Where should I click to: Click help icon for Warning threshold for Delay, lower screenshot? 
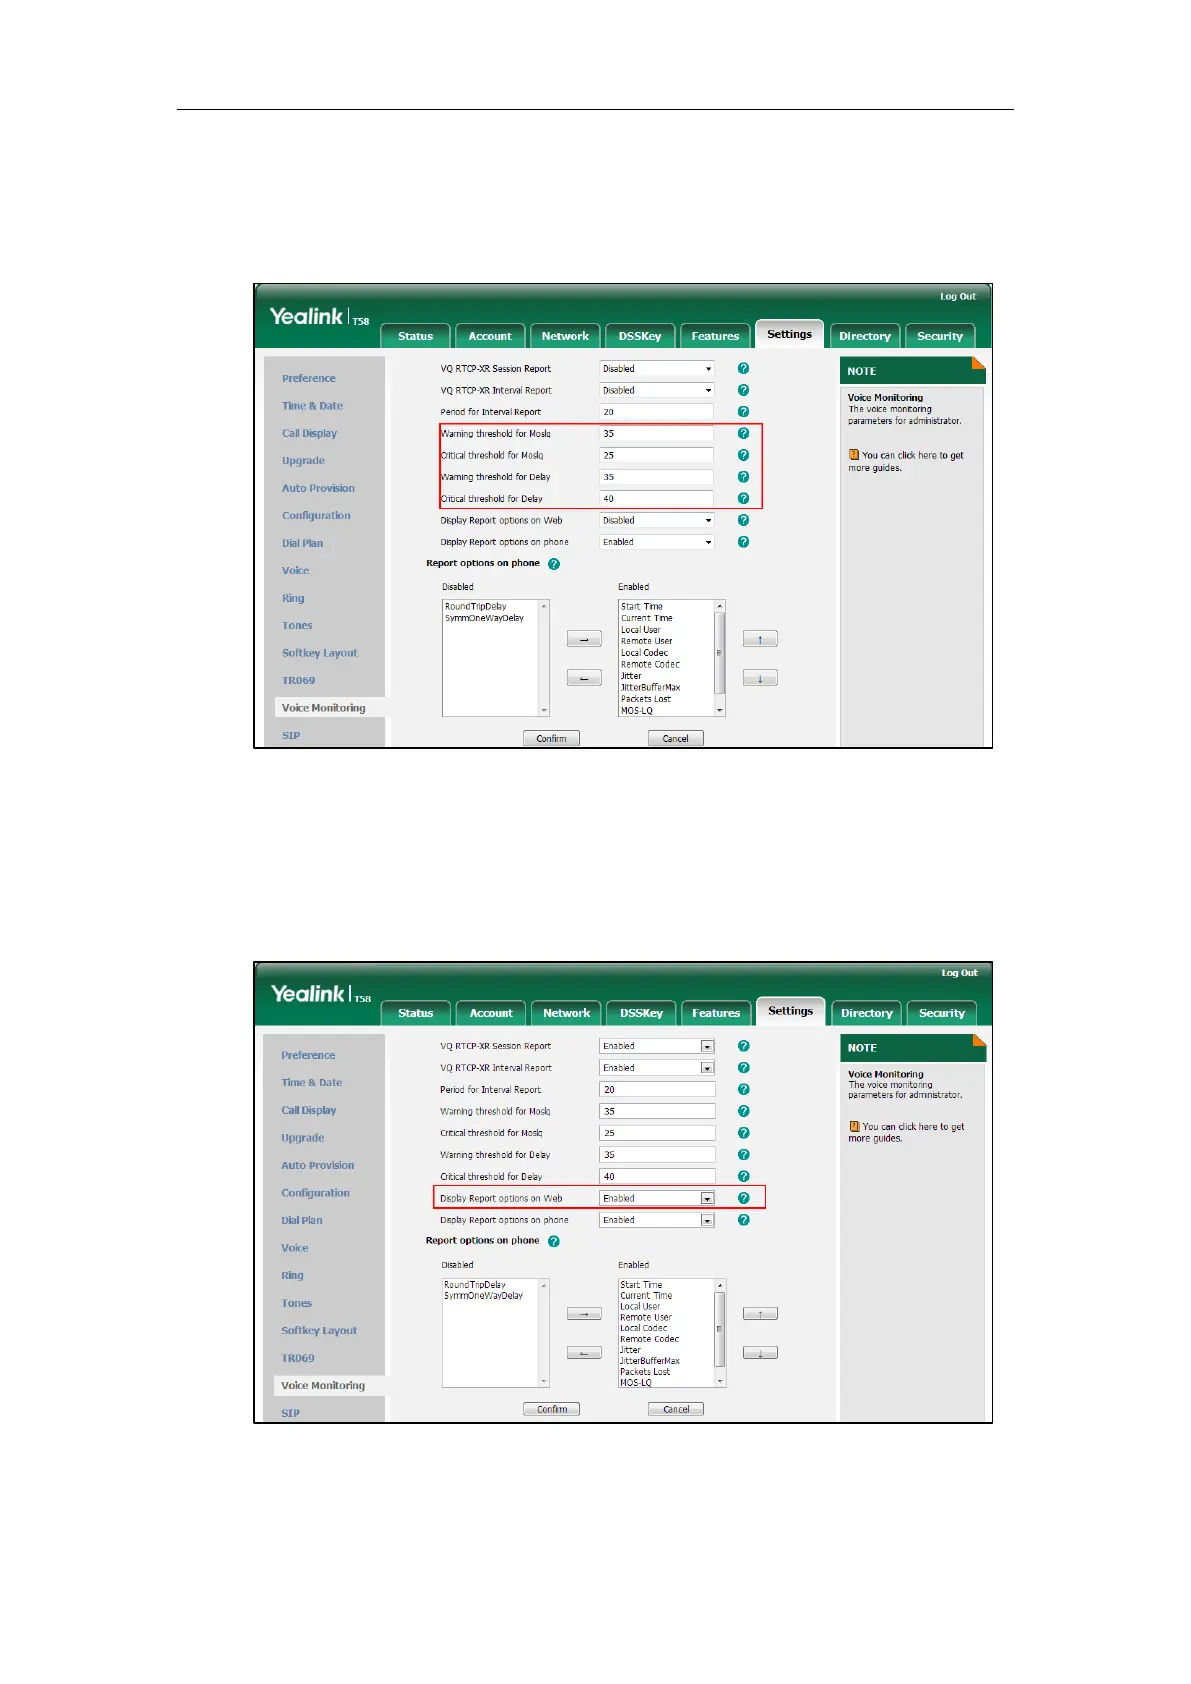click(x=743, y=1155)
